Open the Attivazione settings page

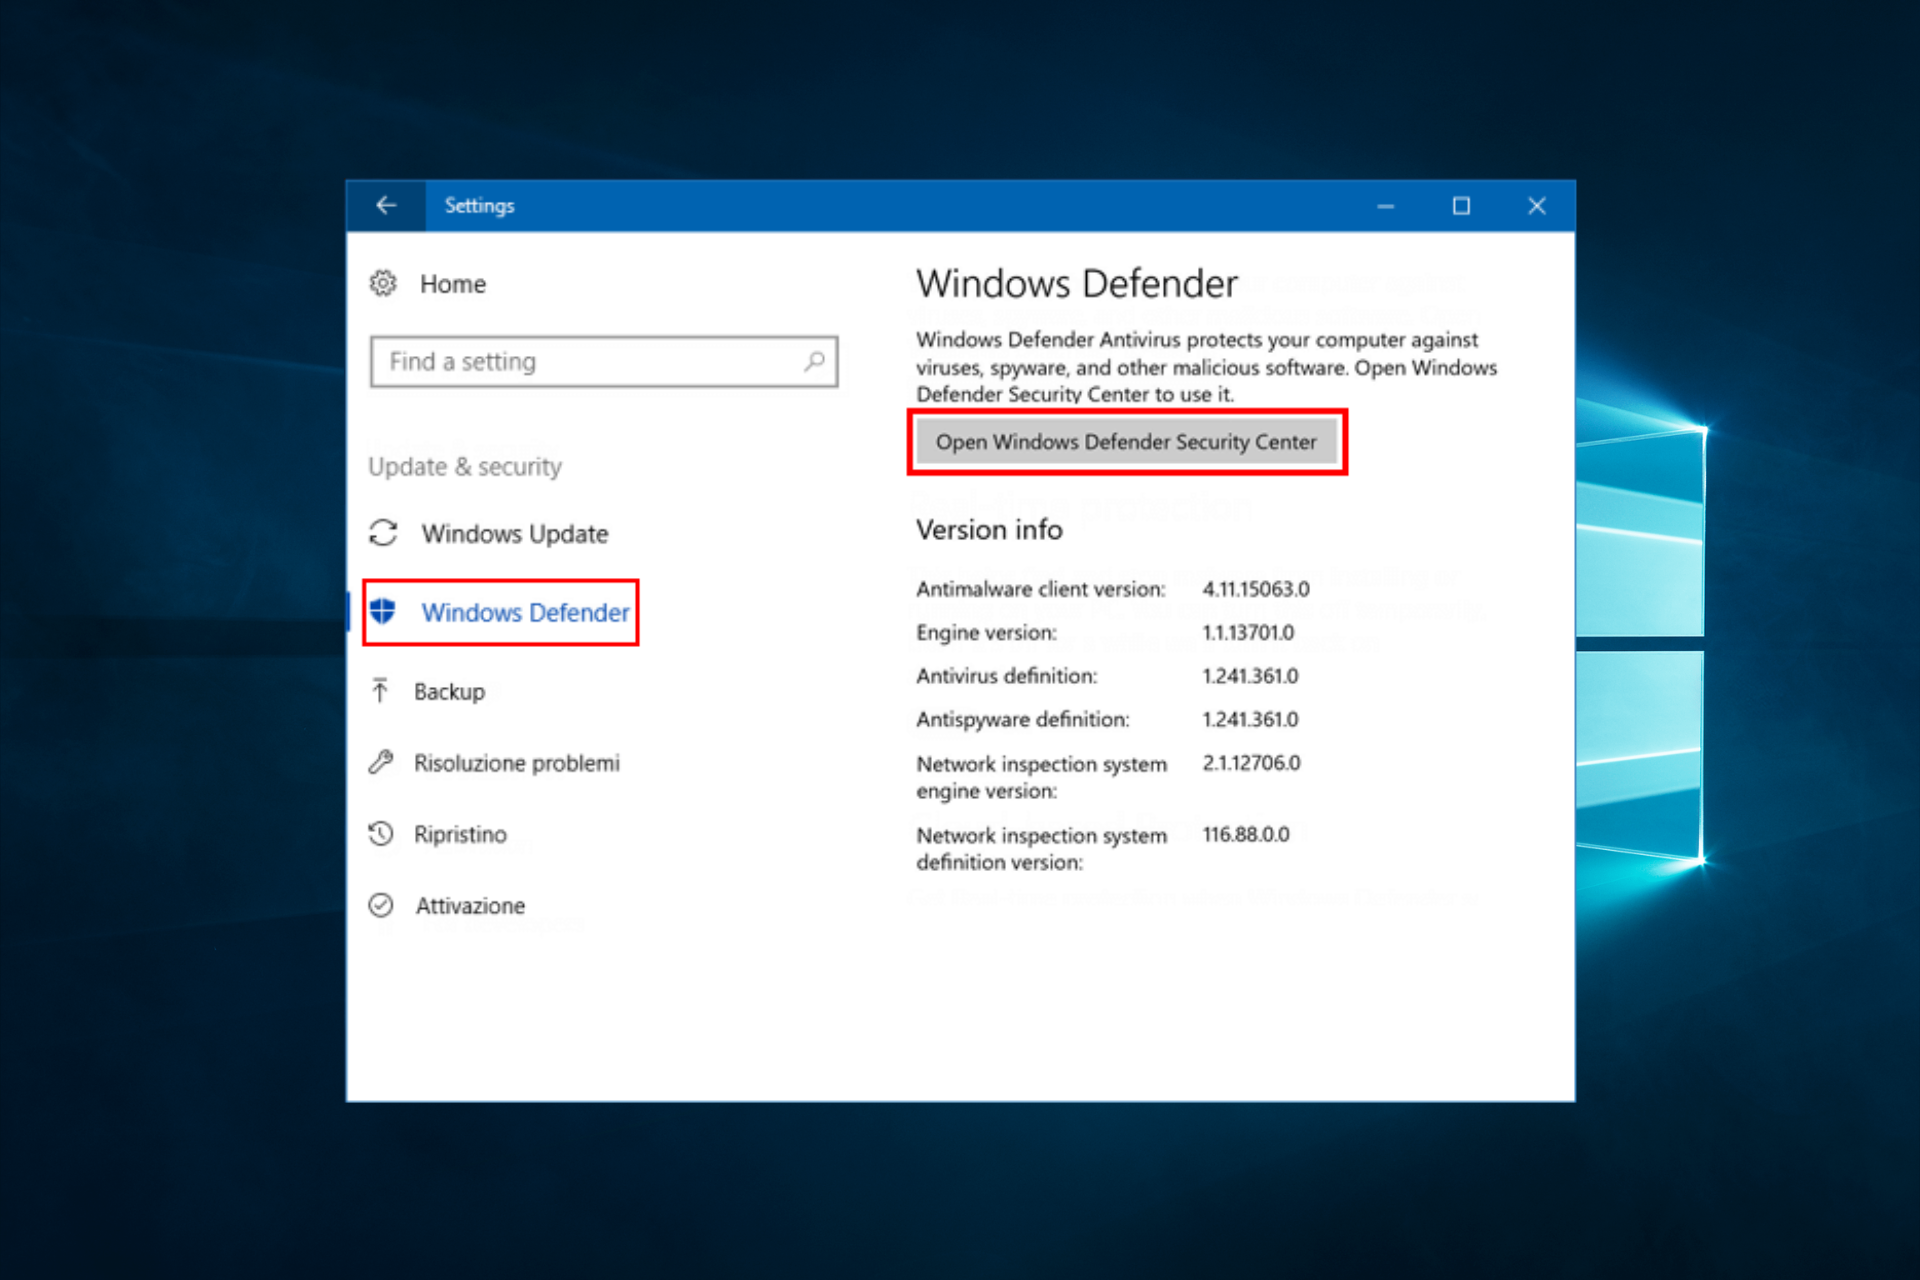[470, 906]
